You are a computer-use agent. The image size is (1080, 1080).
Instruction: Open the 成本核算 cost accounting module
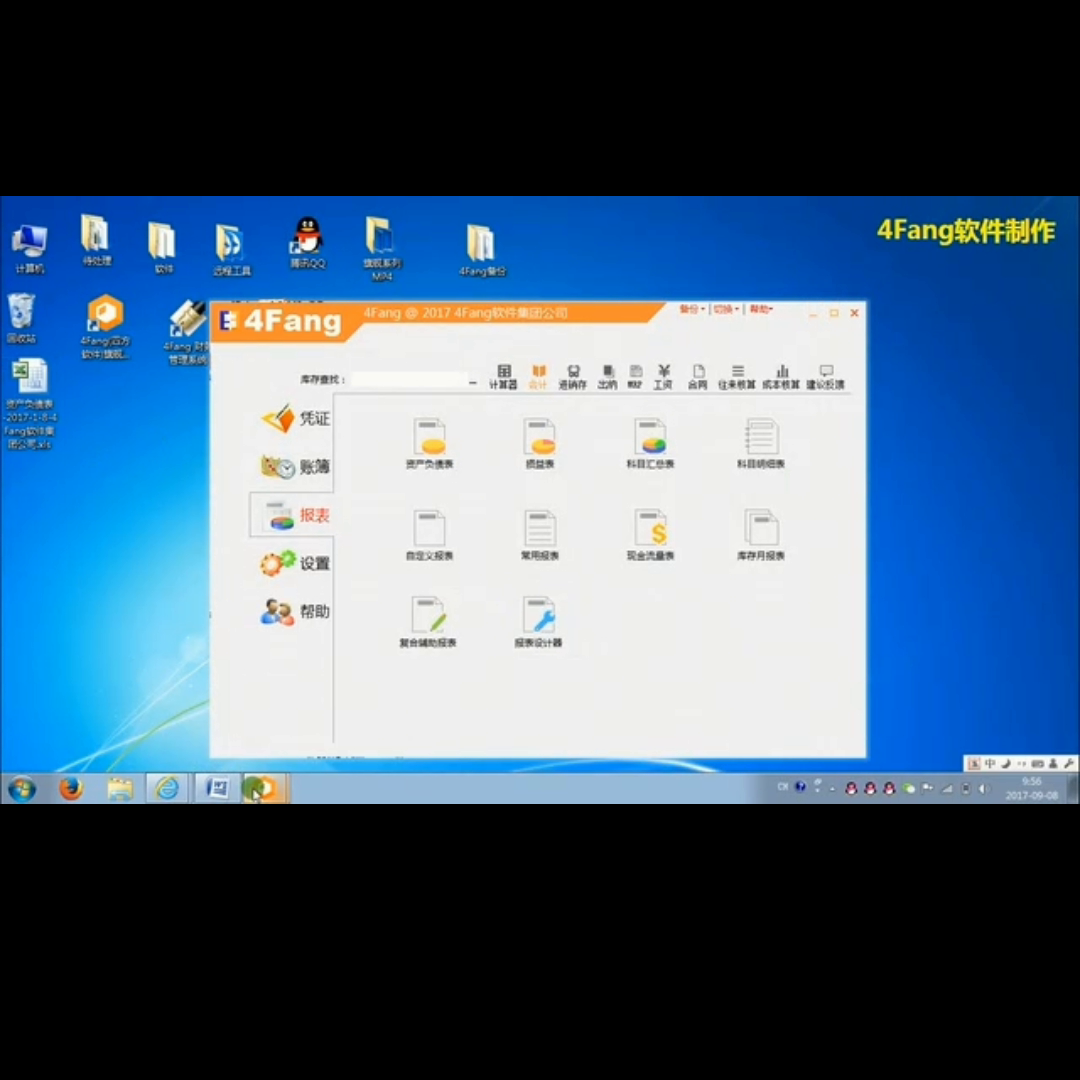point(780,377)
